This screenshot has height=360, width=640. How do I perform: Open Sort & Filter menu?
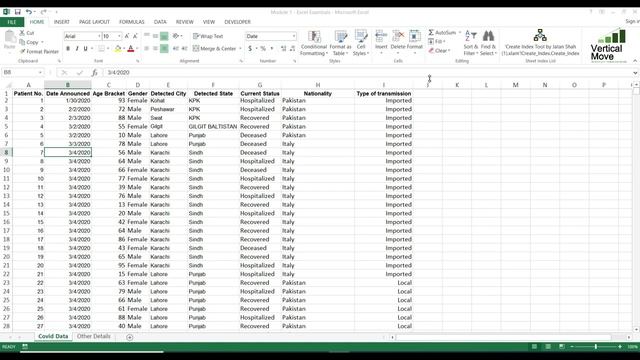tap(471, 42)
